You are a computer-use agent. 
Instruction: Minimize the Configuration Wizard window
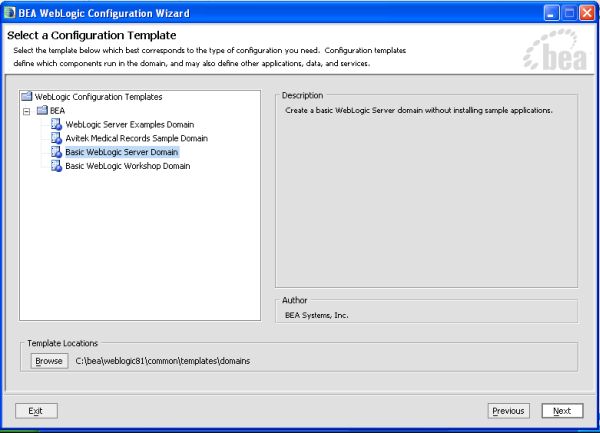click(x=551, y=13)
